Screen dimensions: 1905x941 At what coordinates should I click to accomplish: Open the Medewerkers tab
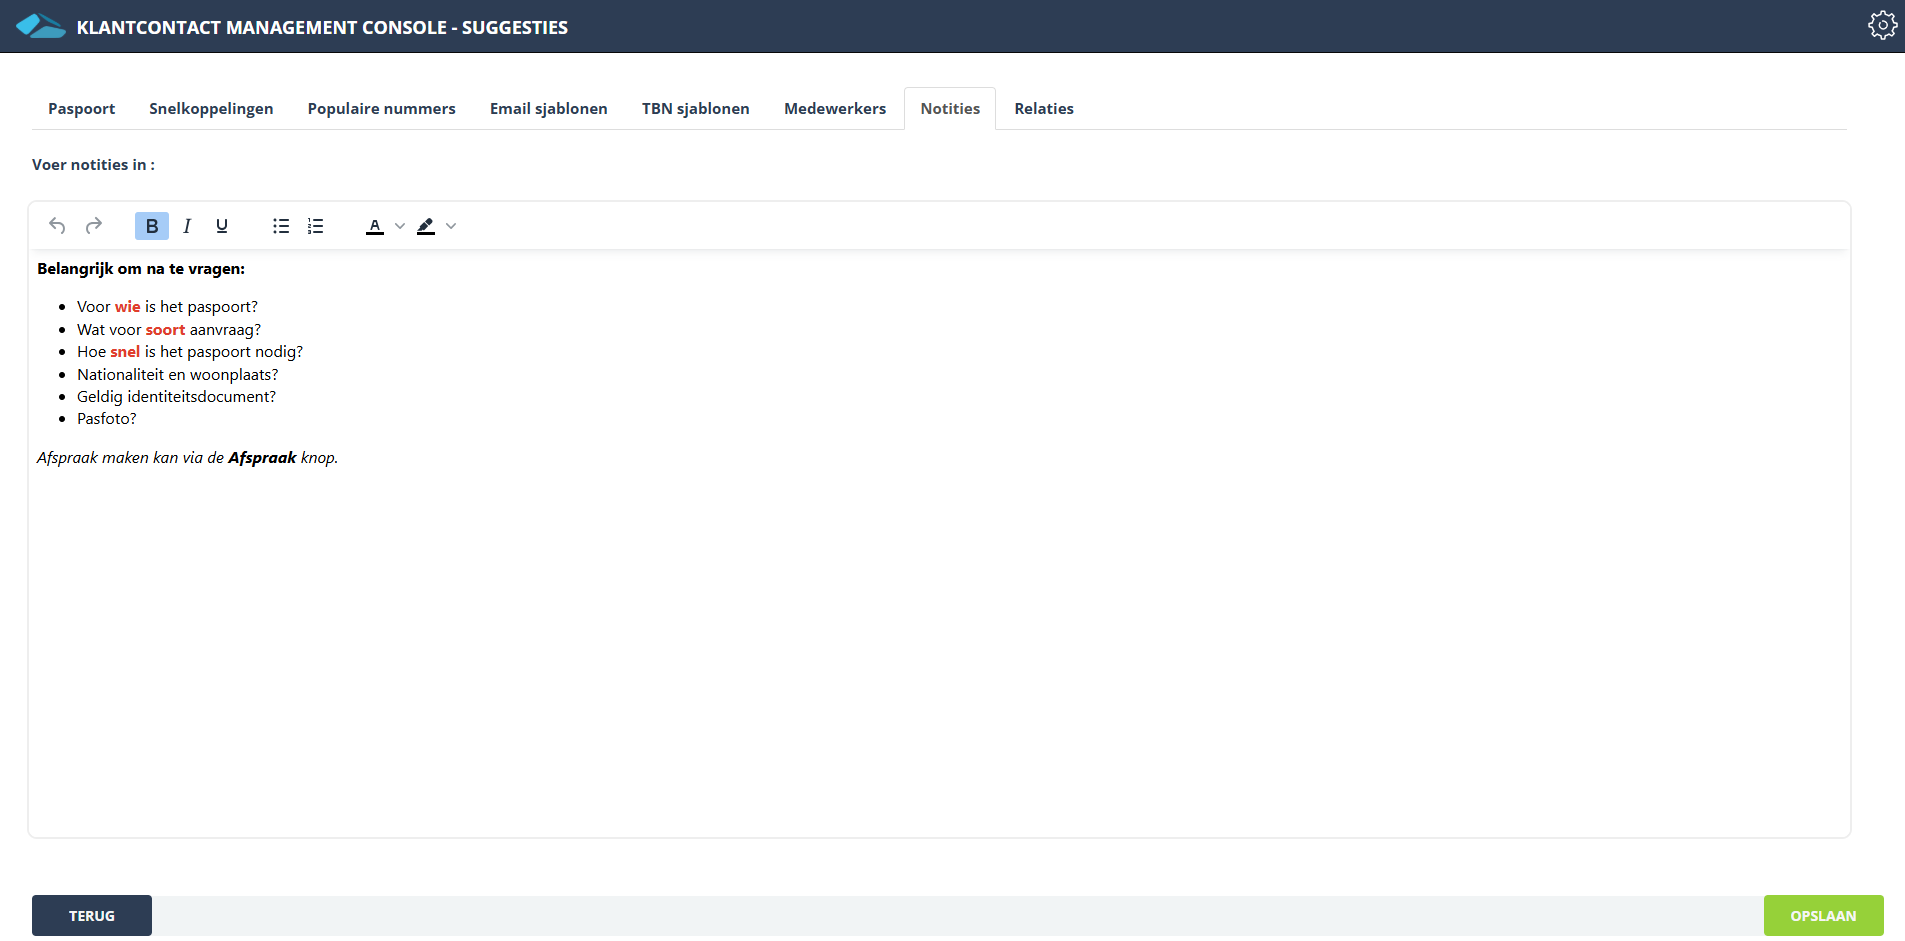coord(834,108)
